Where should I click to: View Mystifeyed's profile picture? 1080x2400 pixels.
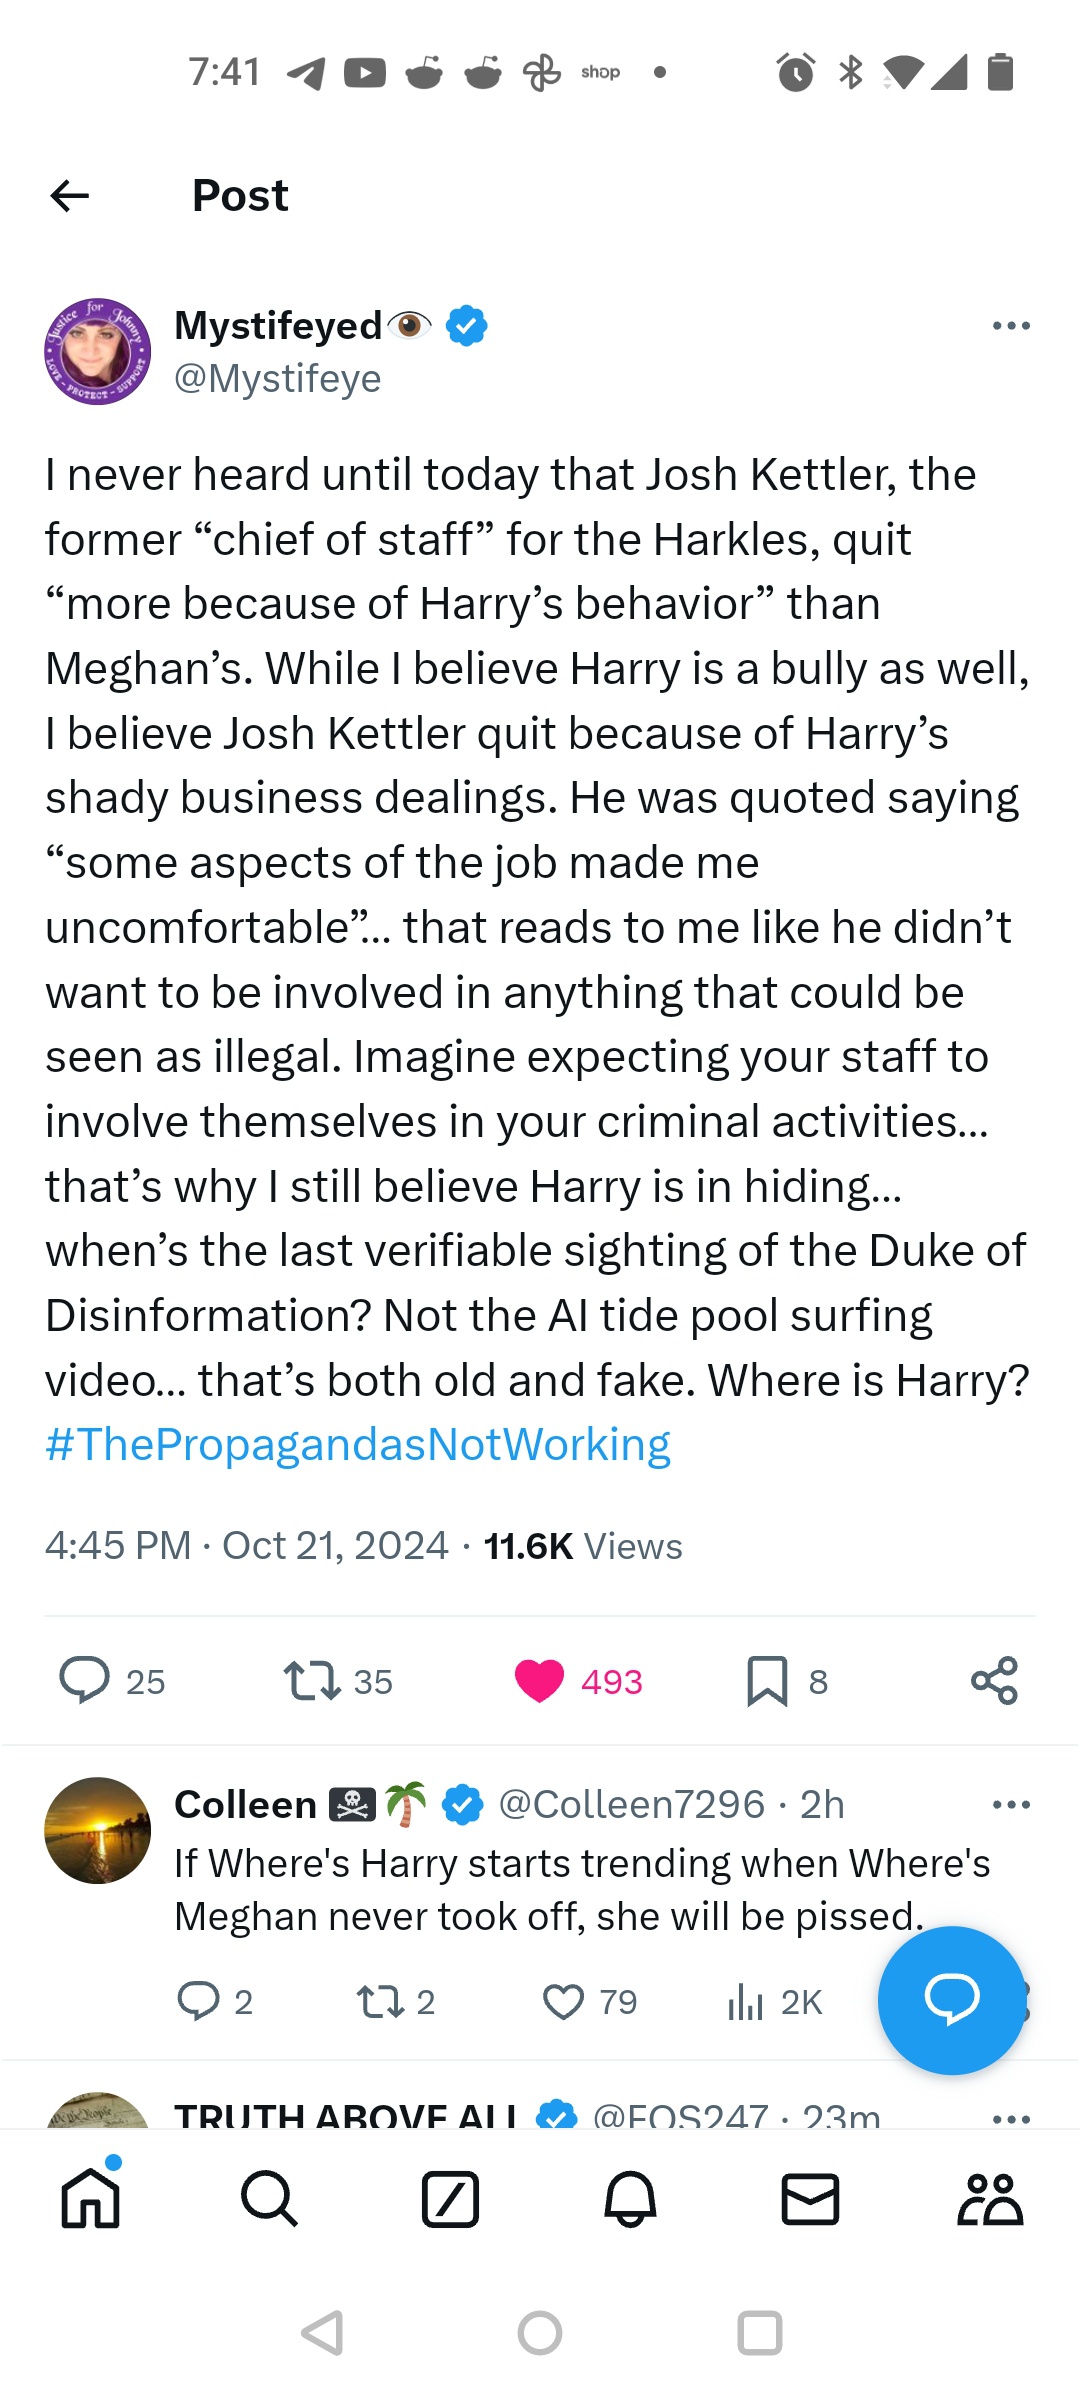coord(97,351)
